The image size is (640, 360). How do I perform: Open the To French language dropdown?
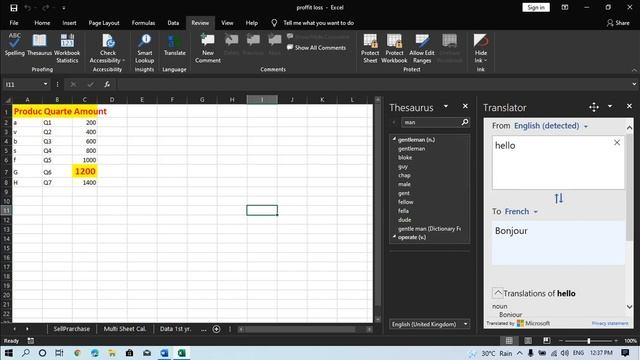pos(521,211)
